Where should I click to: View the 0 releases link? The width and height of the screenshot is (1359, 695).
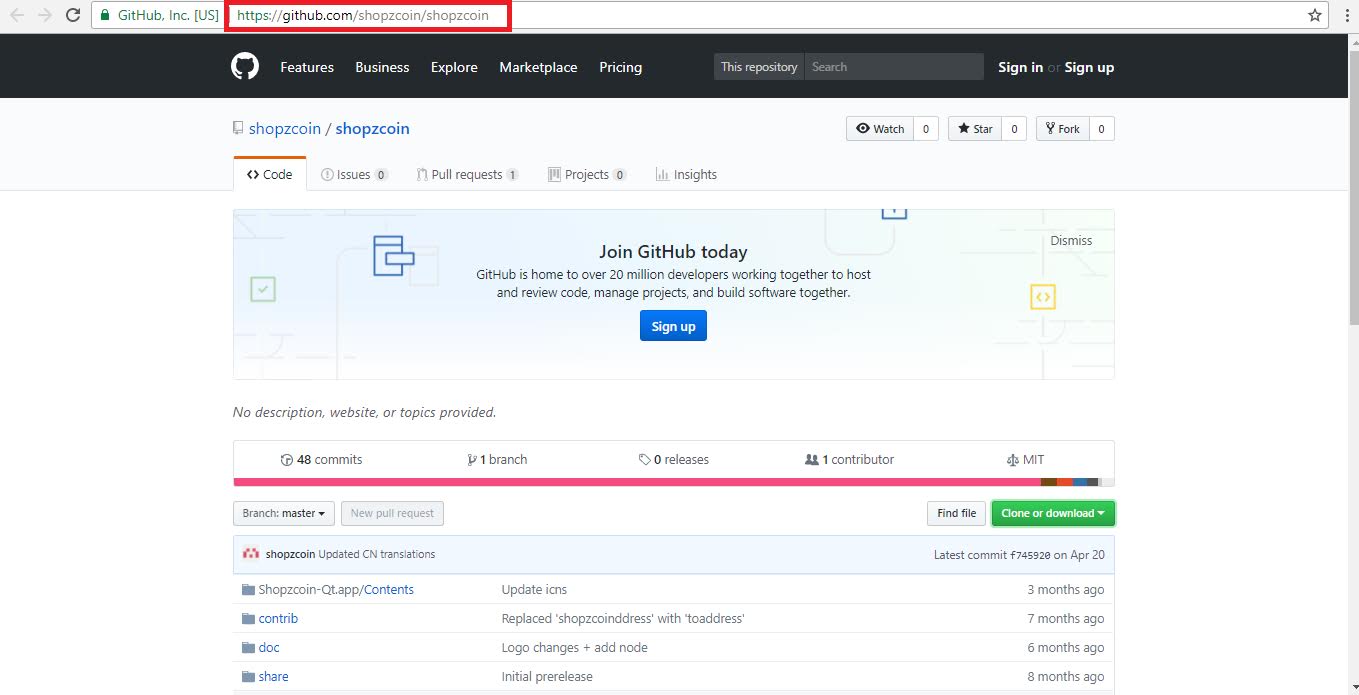click(x=674, y=459)
